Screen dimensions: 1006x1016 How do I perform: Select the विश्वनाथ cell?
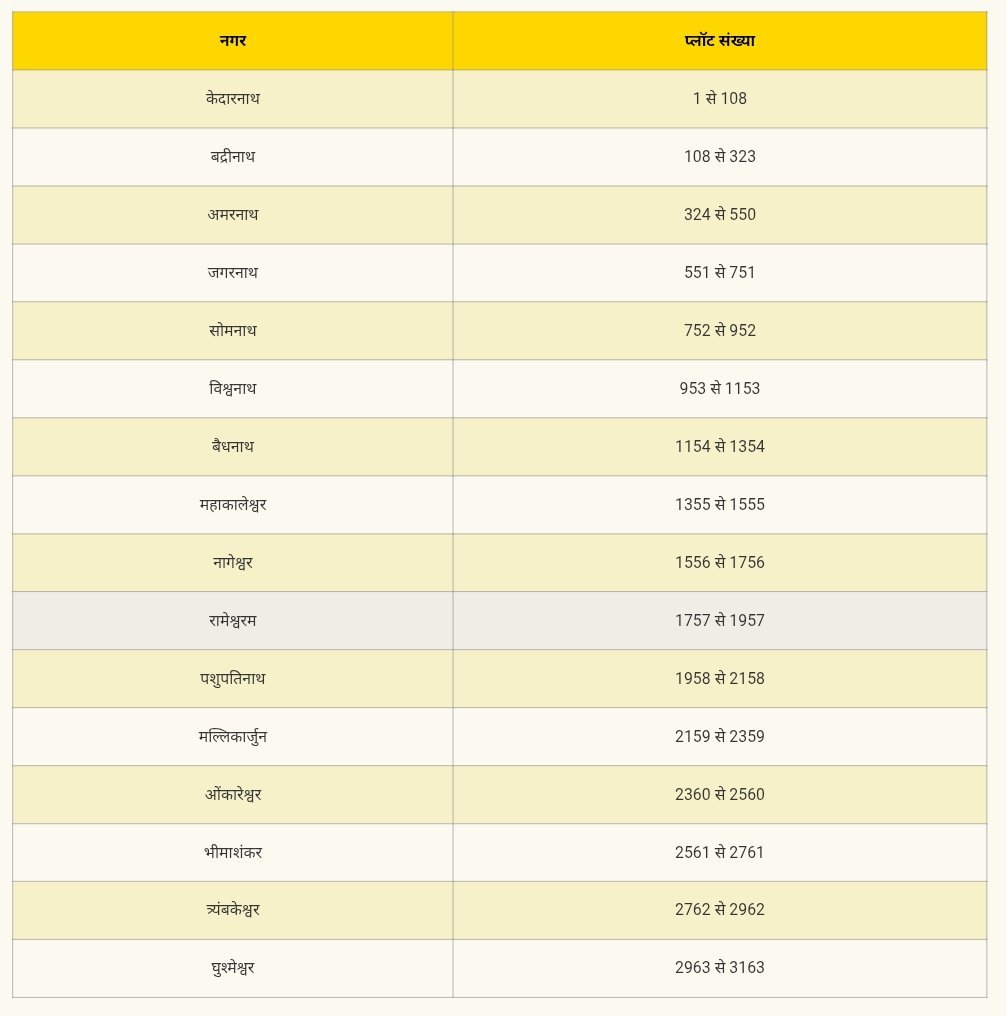(x=233, y=389)
